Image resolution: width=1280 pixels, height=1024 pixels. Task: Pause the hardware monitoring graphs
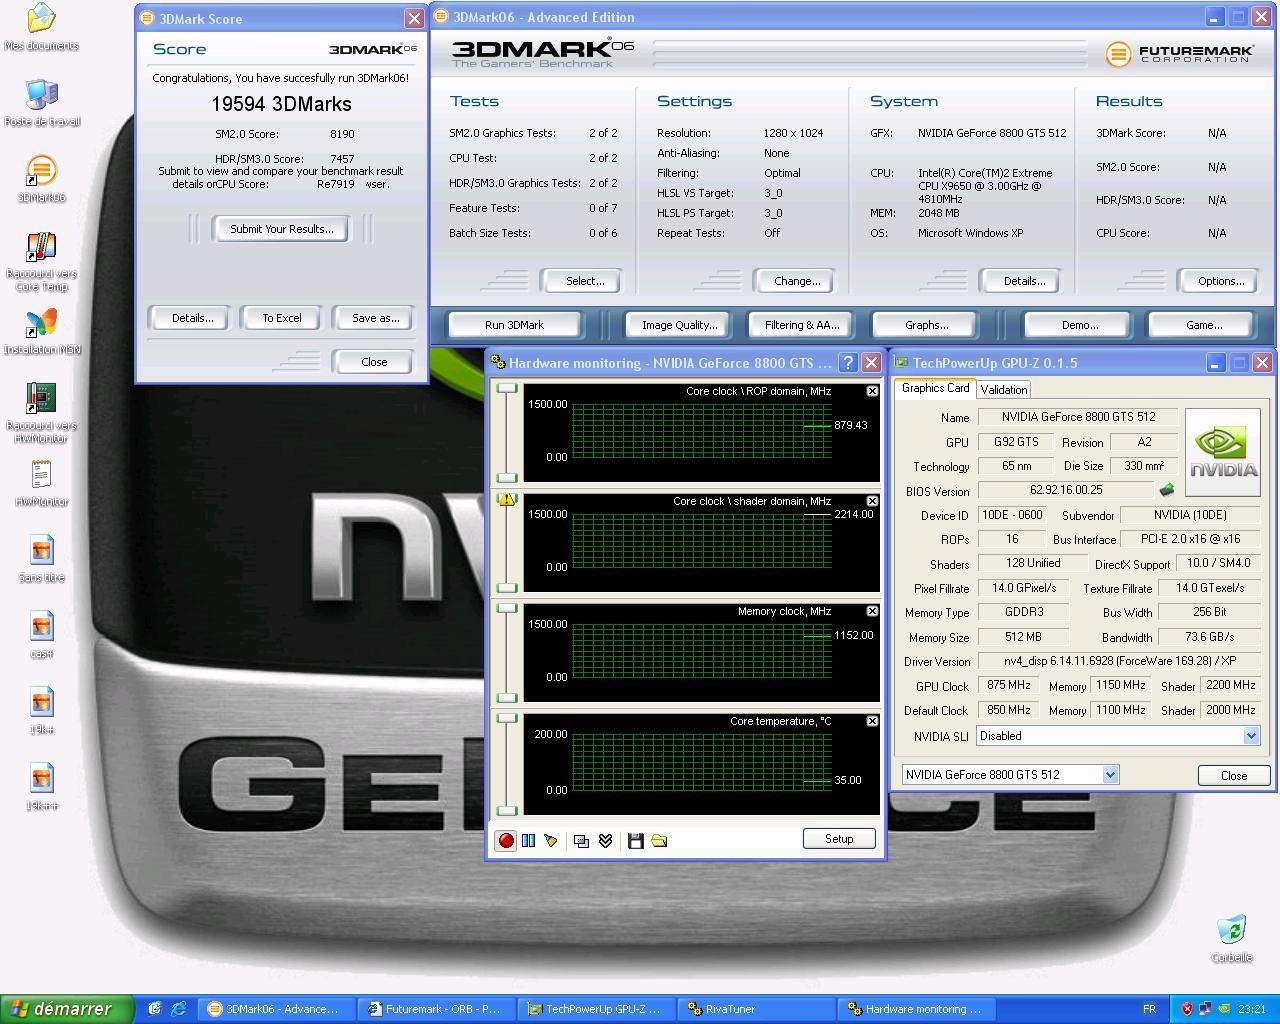click(x=528, y=841)
